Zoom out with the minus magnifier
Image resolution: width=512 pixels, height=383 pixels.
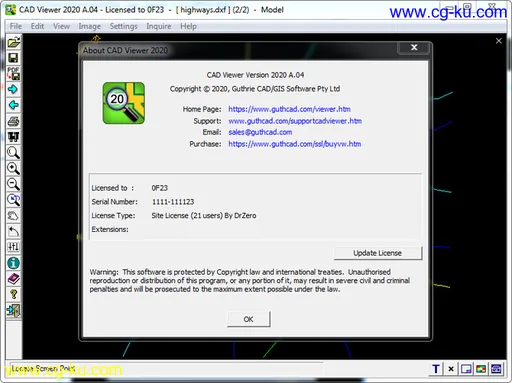13,184
